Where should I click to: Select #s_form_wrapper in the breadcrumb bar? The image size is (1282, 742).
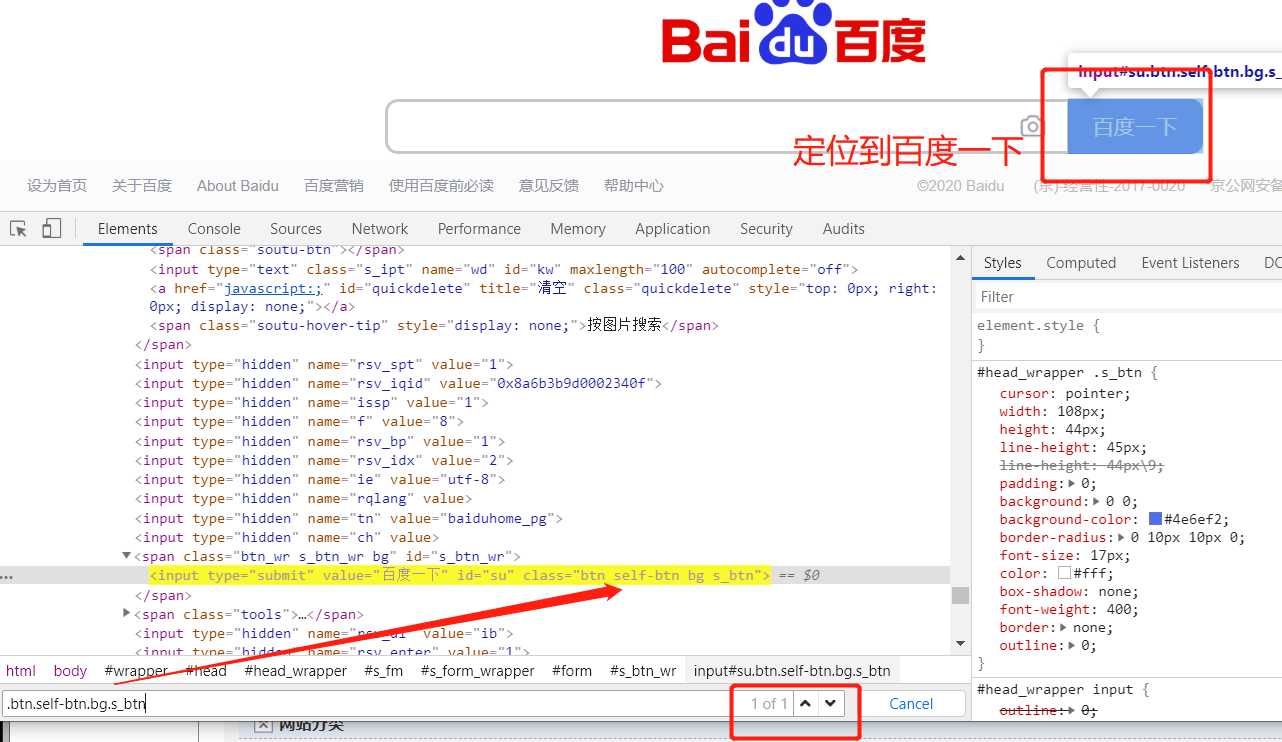tap(477, 671)
